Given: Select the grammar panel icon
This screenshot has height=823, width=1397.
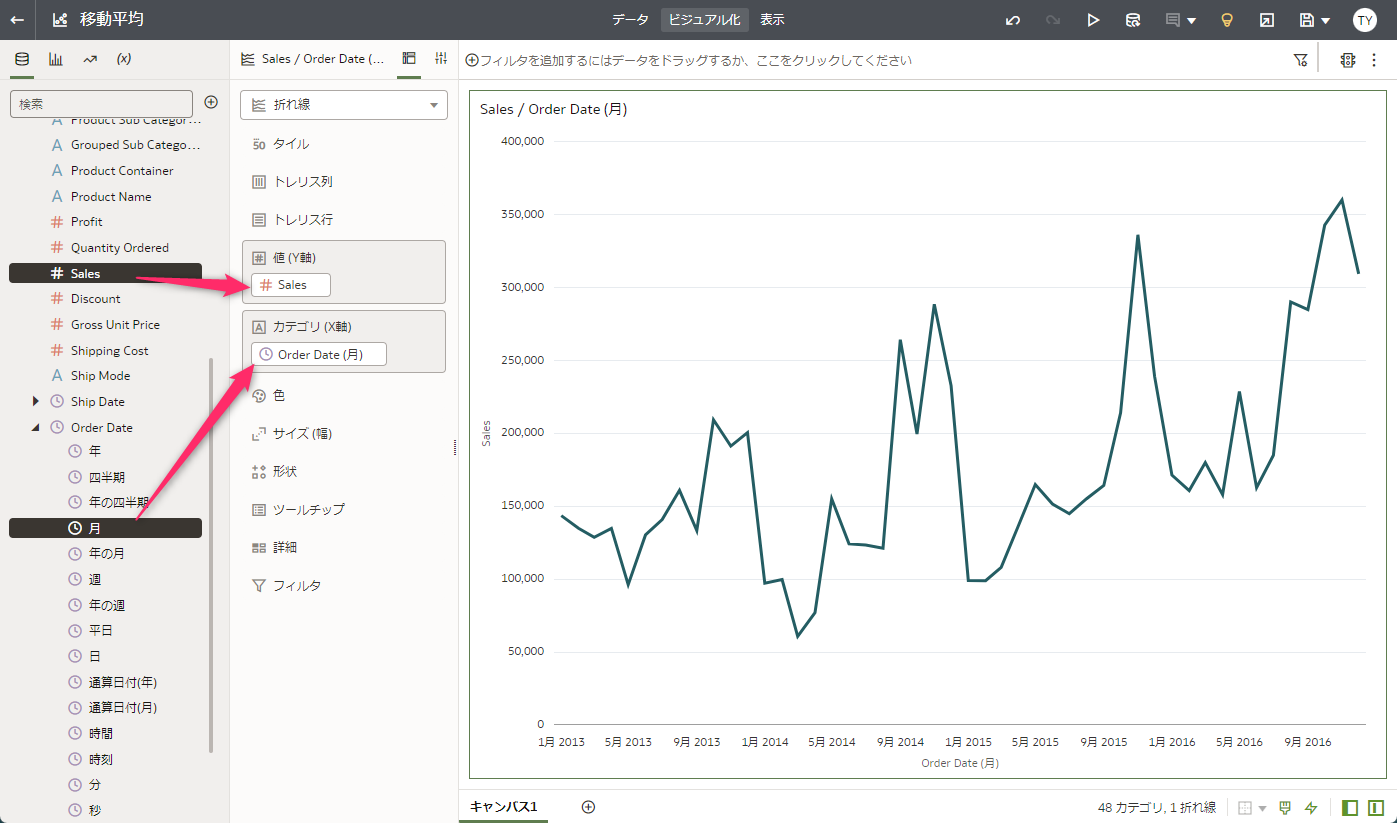Looking at the screenshot, I should coord(409,59).
